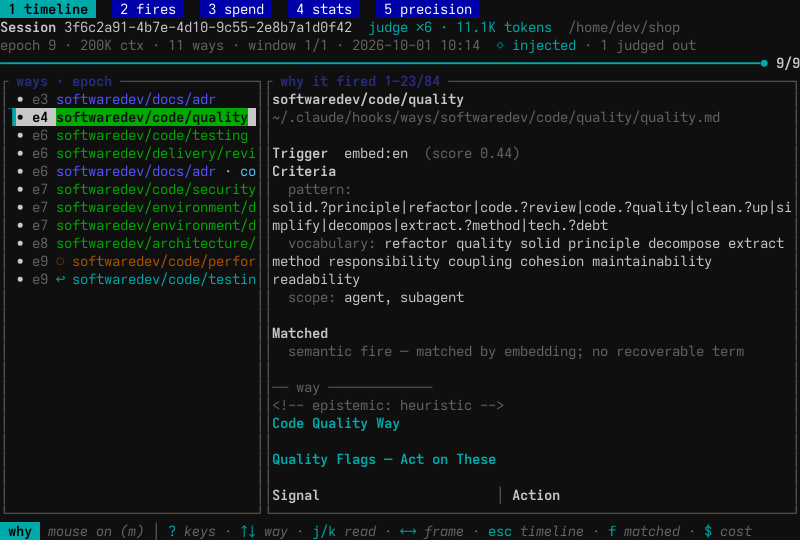Click the 11.1K tokens label
Viewport: 800px width, 540px height.
click(x=504, y=28)
